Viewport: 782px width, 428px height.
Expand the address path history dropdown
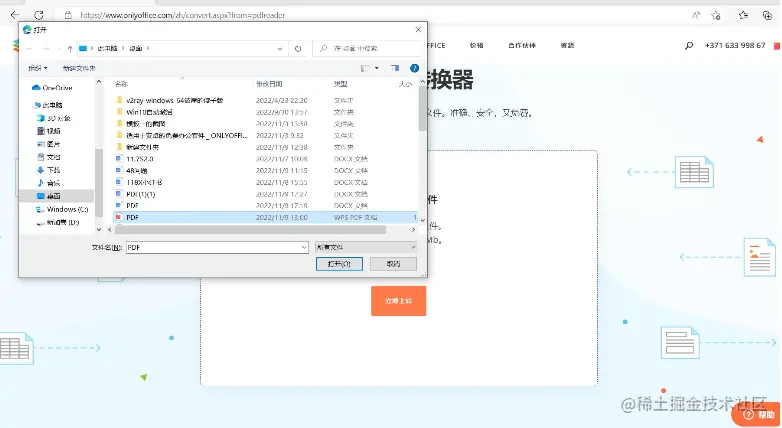(280, 48)
